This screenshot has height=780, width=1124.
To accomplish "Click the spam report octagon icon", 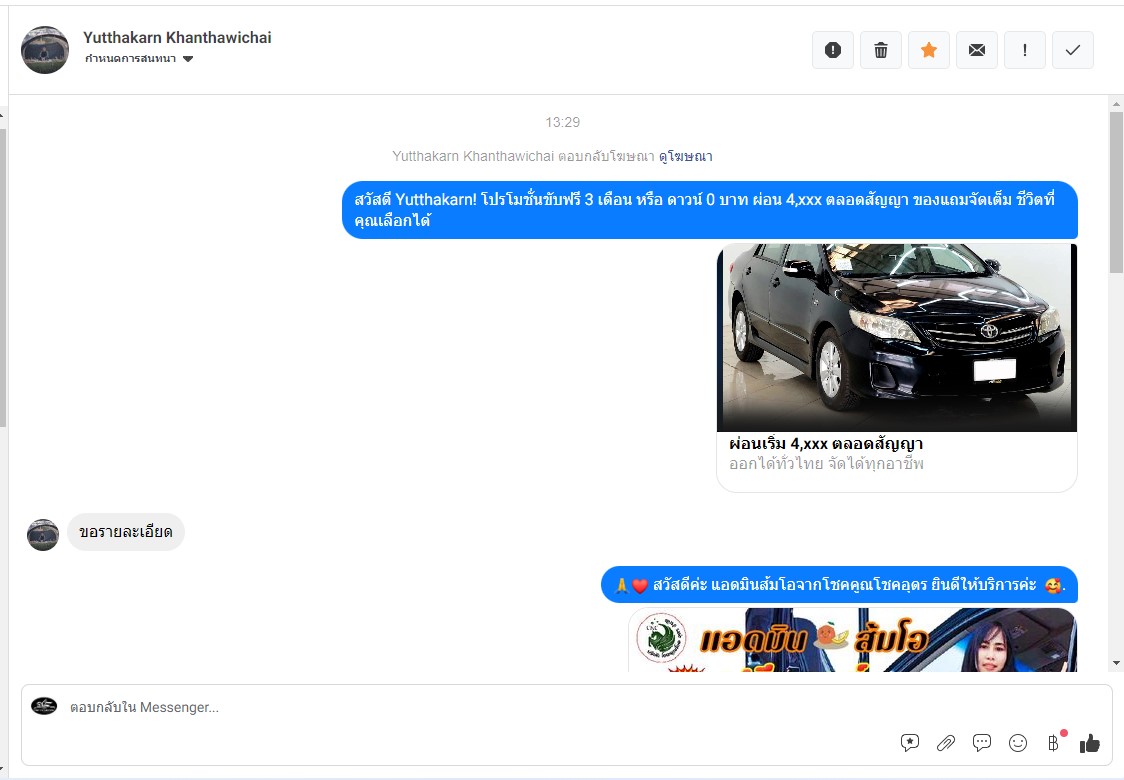I will pyautogui.click(x=833, y=50).
